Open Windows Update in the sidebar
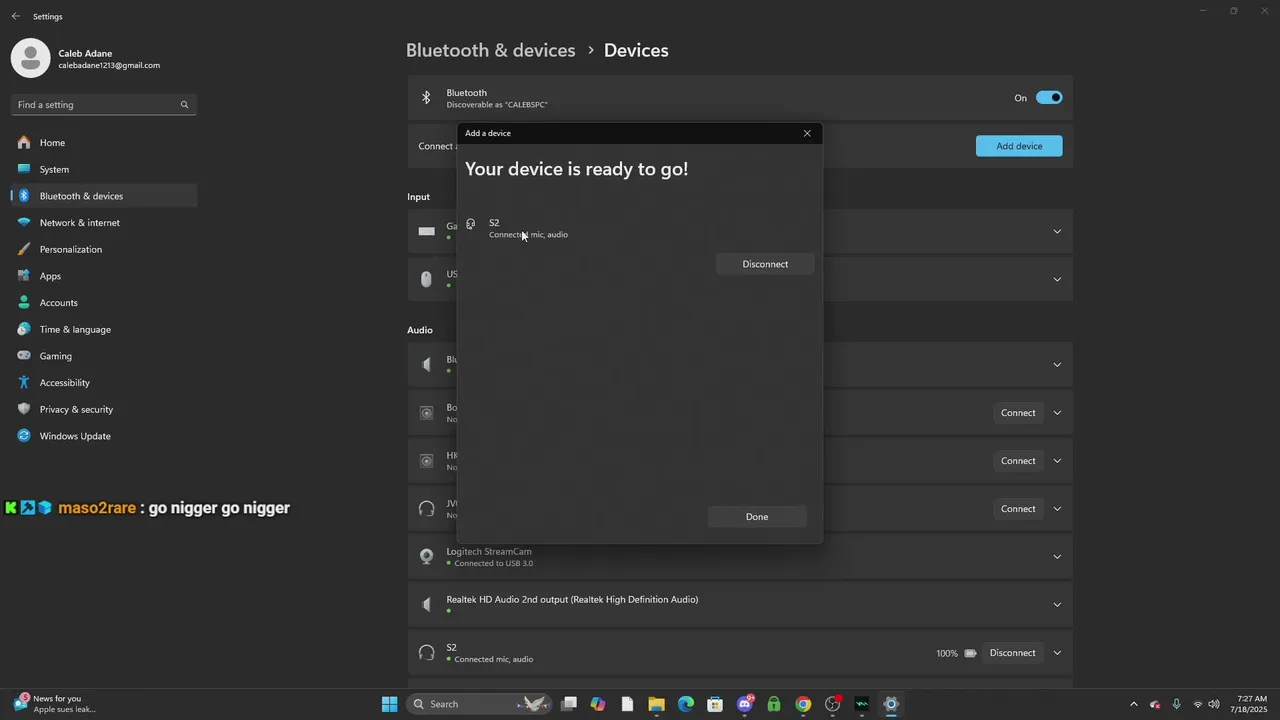 pyautogui.click(x=104, y=436)
